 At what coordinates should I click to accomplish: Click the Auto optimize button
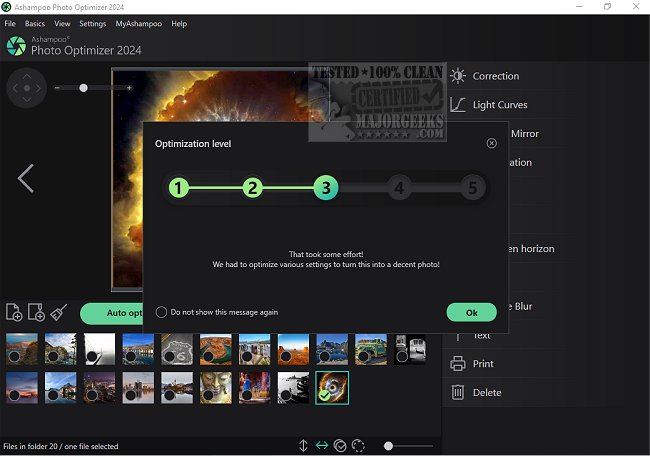point(112,313)
